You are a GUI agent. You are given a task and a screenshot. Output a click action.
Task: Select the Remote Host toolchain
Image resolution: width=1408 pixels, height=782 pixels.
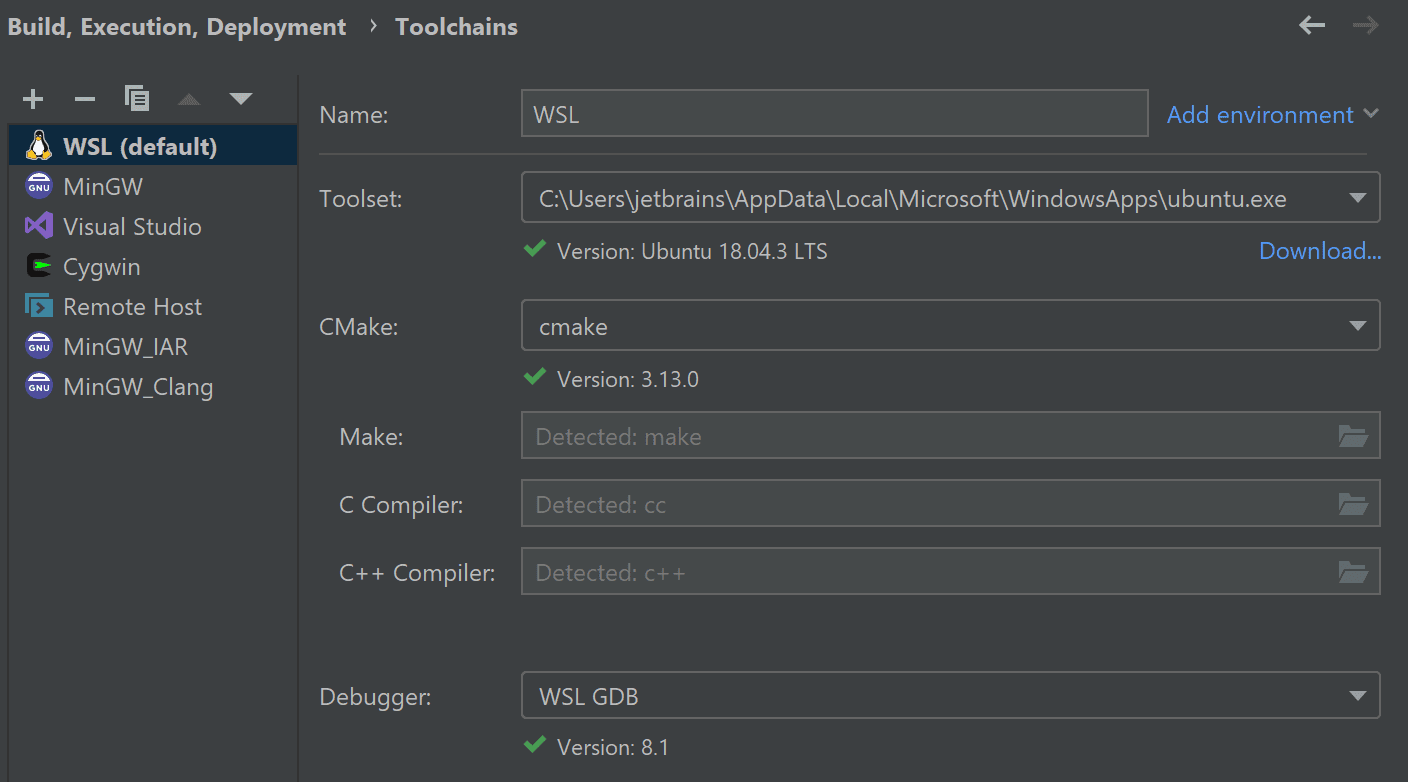tap(153, 306)
